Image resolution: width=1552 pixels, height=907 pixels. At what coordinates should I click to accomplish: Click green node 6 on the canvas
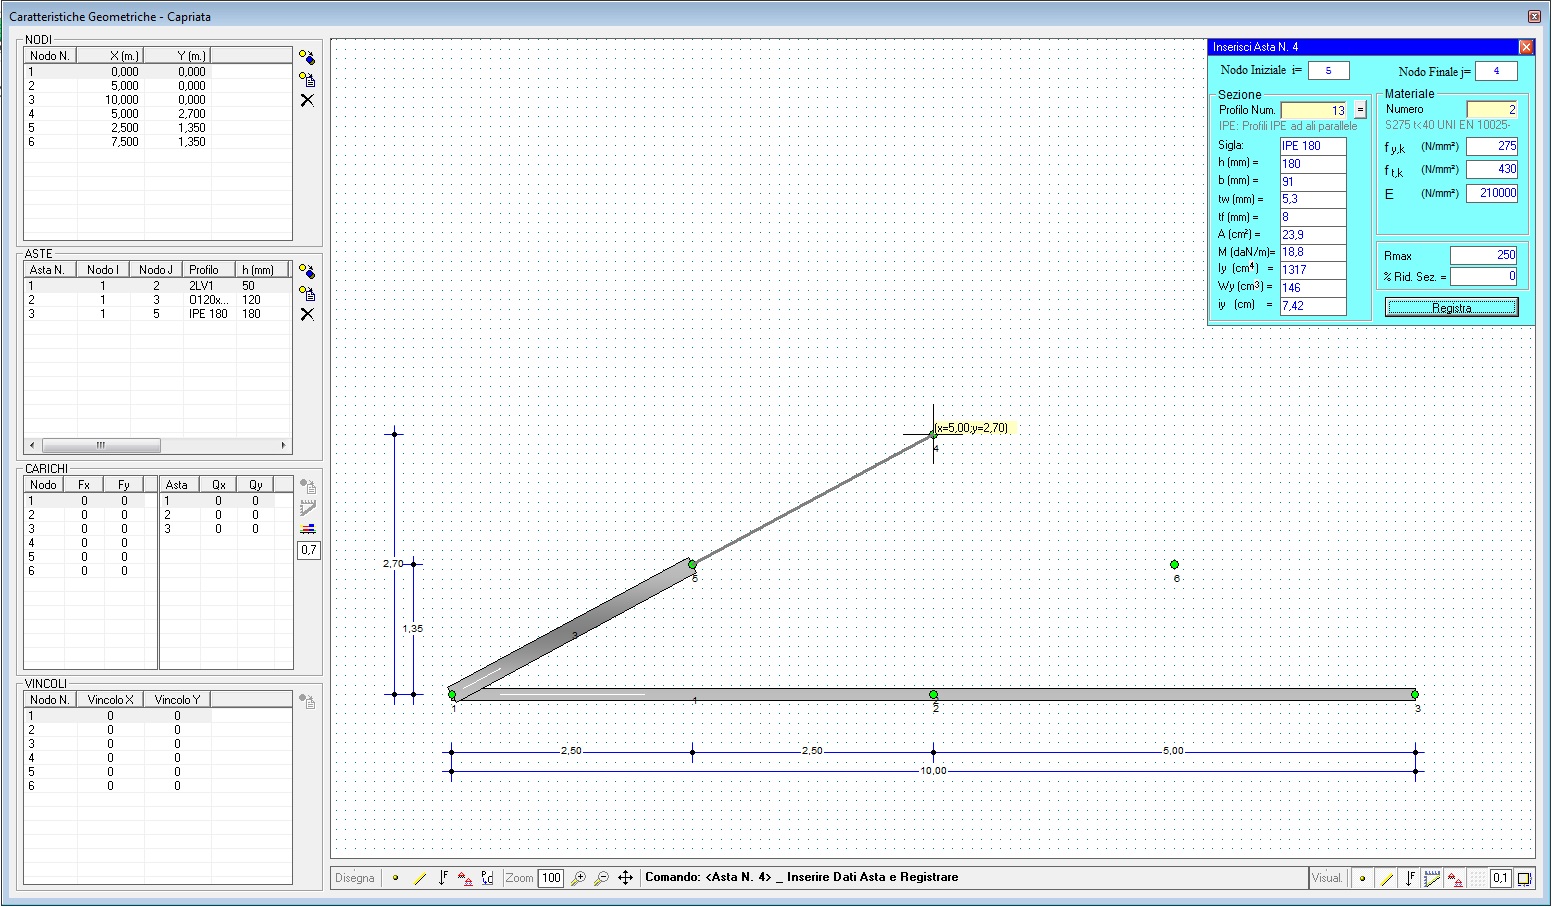[1174, 565]
